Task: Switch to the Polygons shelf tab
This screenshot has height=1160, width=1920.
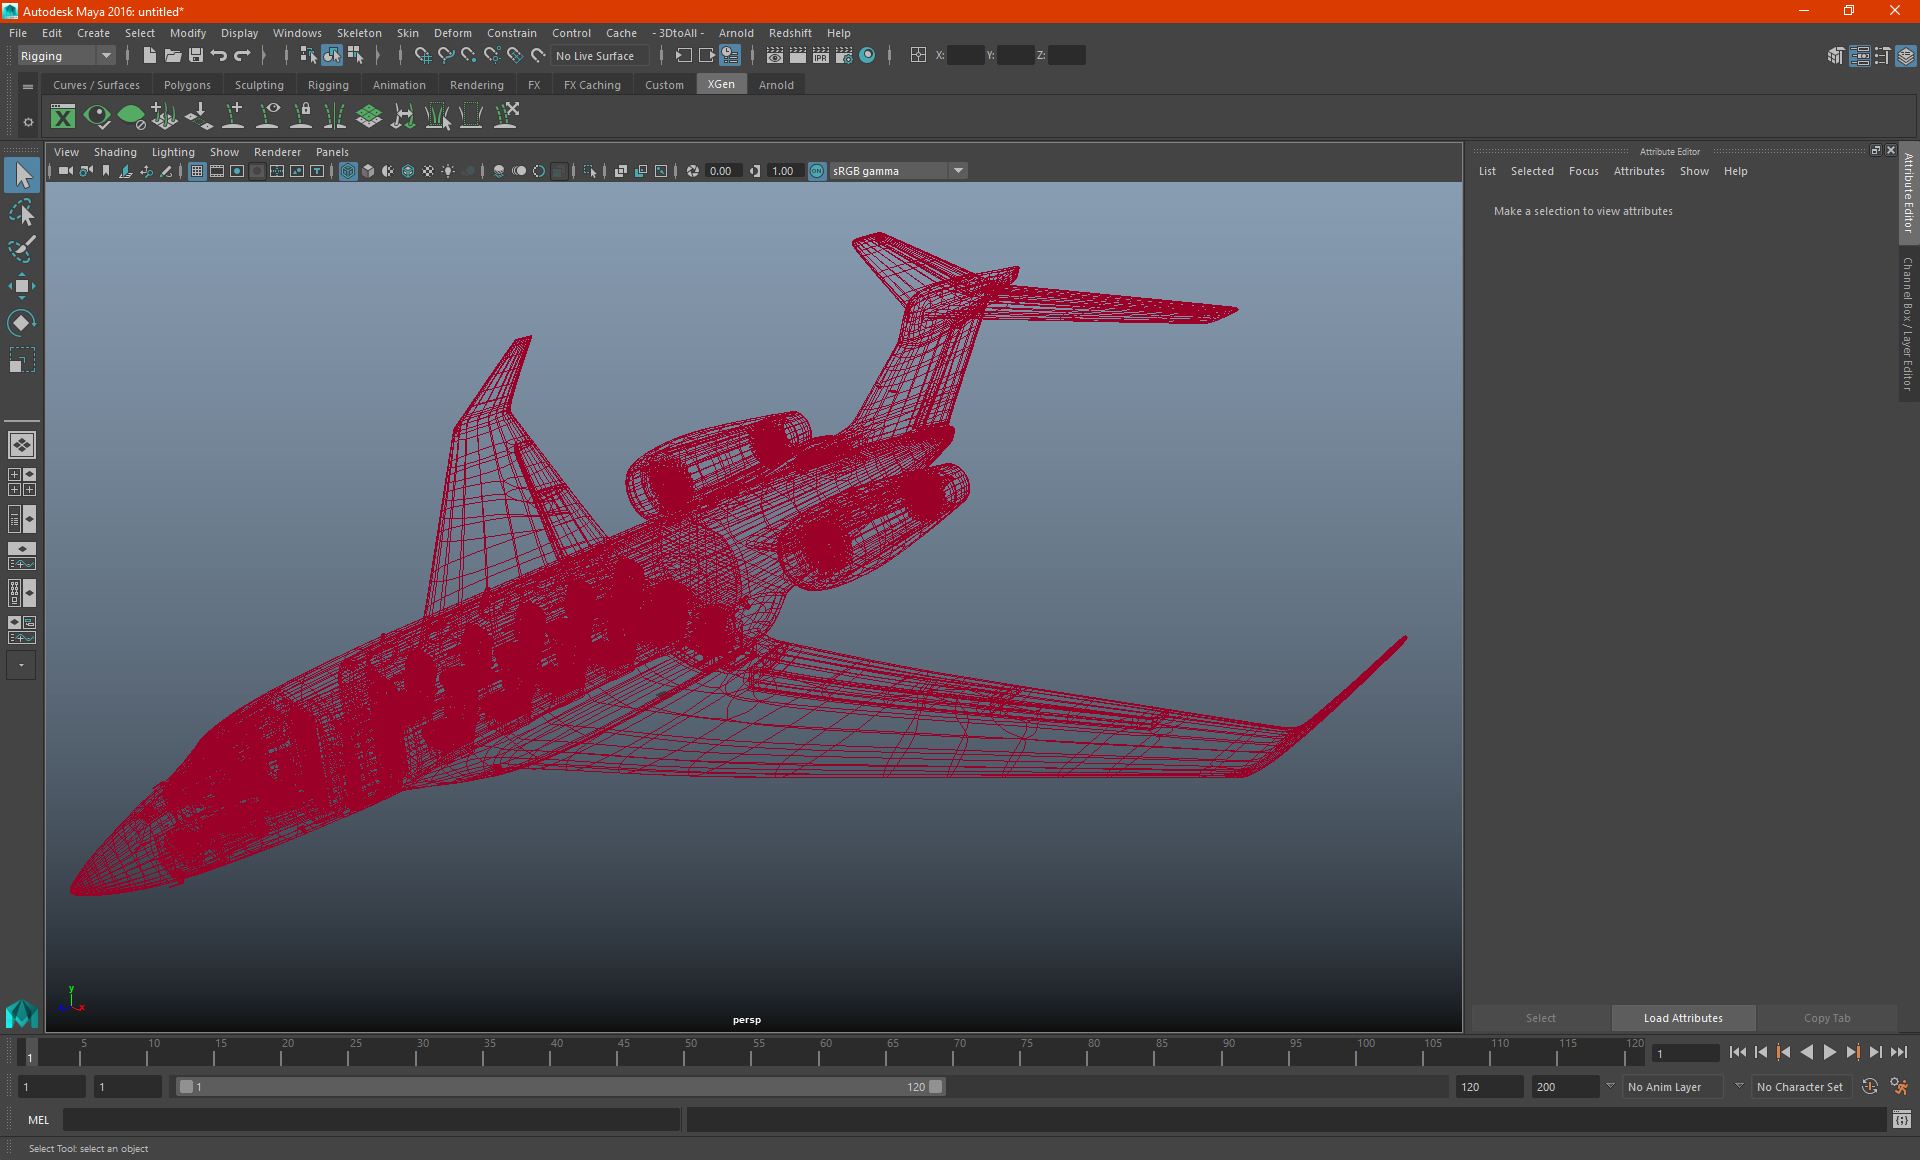Action: pos(187,85)
